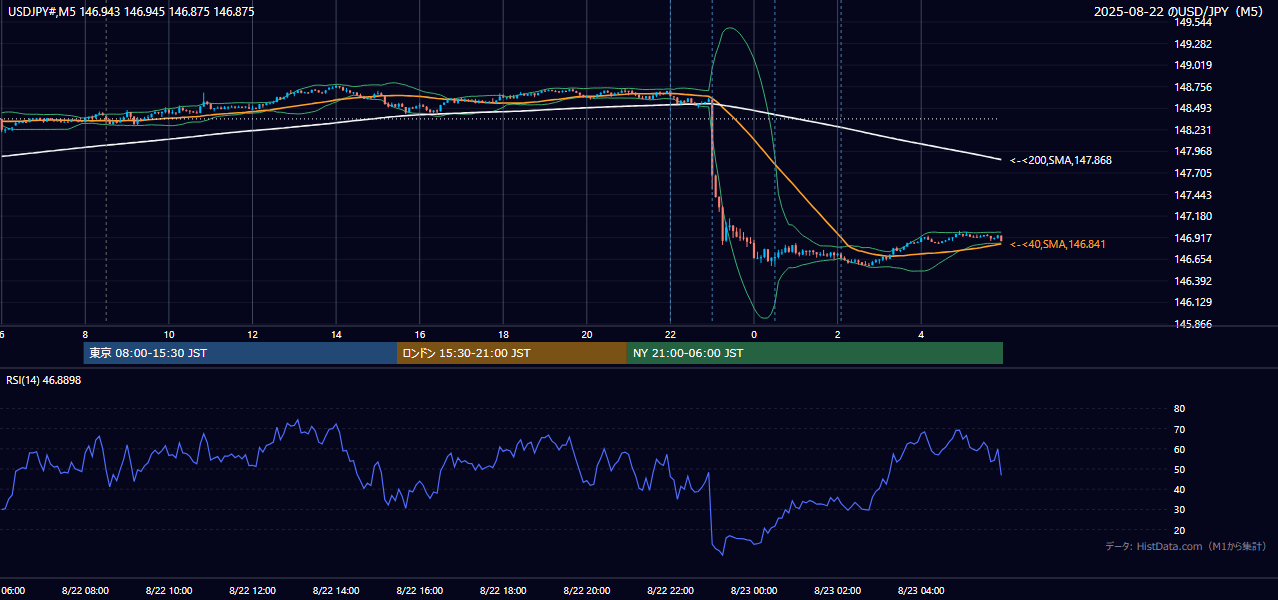This screenshot has height=600, width=1278.
Task: Click the Tokyo session bar 東京 08:00-15:30 JST
Action: (240, 353)
